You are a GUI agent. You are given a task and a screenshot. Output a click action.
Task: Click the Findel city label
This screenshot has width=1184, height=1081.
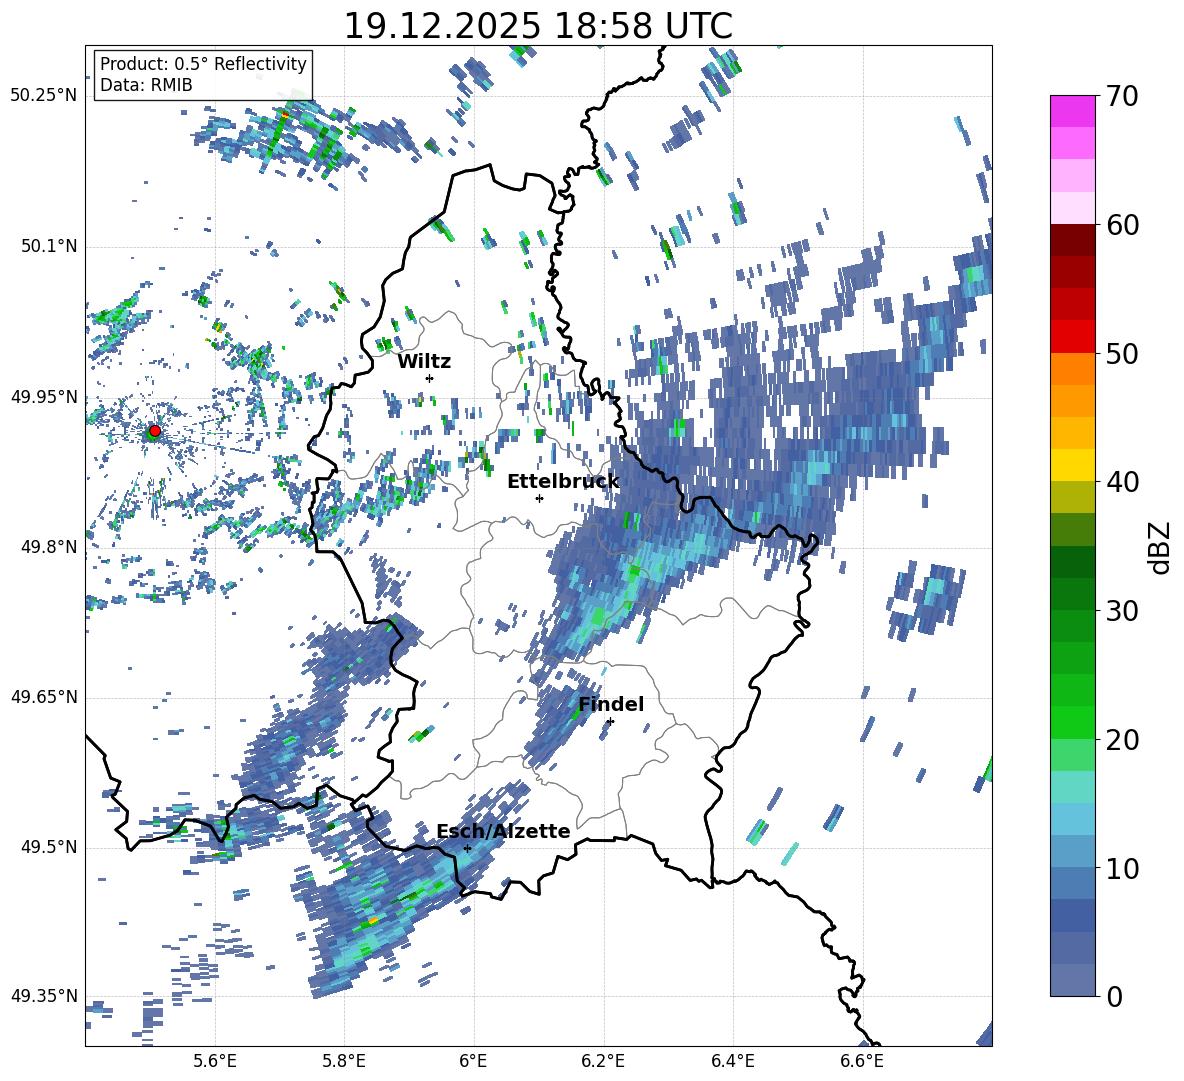611,704
